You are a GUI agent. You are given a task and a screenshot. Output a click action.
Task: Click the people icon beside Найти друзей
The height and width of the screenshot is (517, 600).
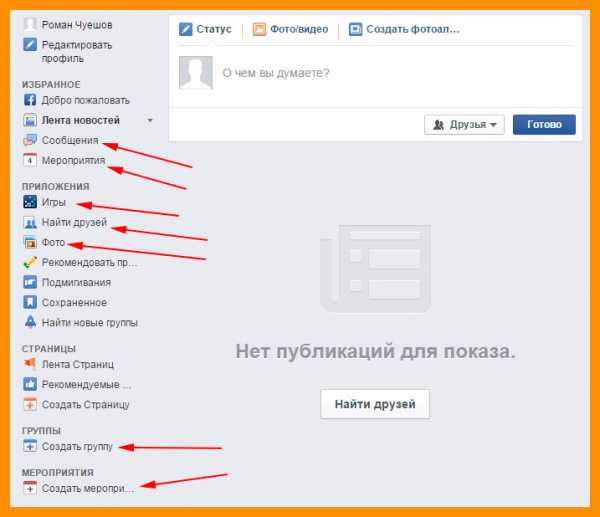[30, 222]
